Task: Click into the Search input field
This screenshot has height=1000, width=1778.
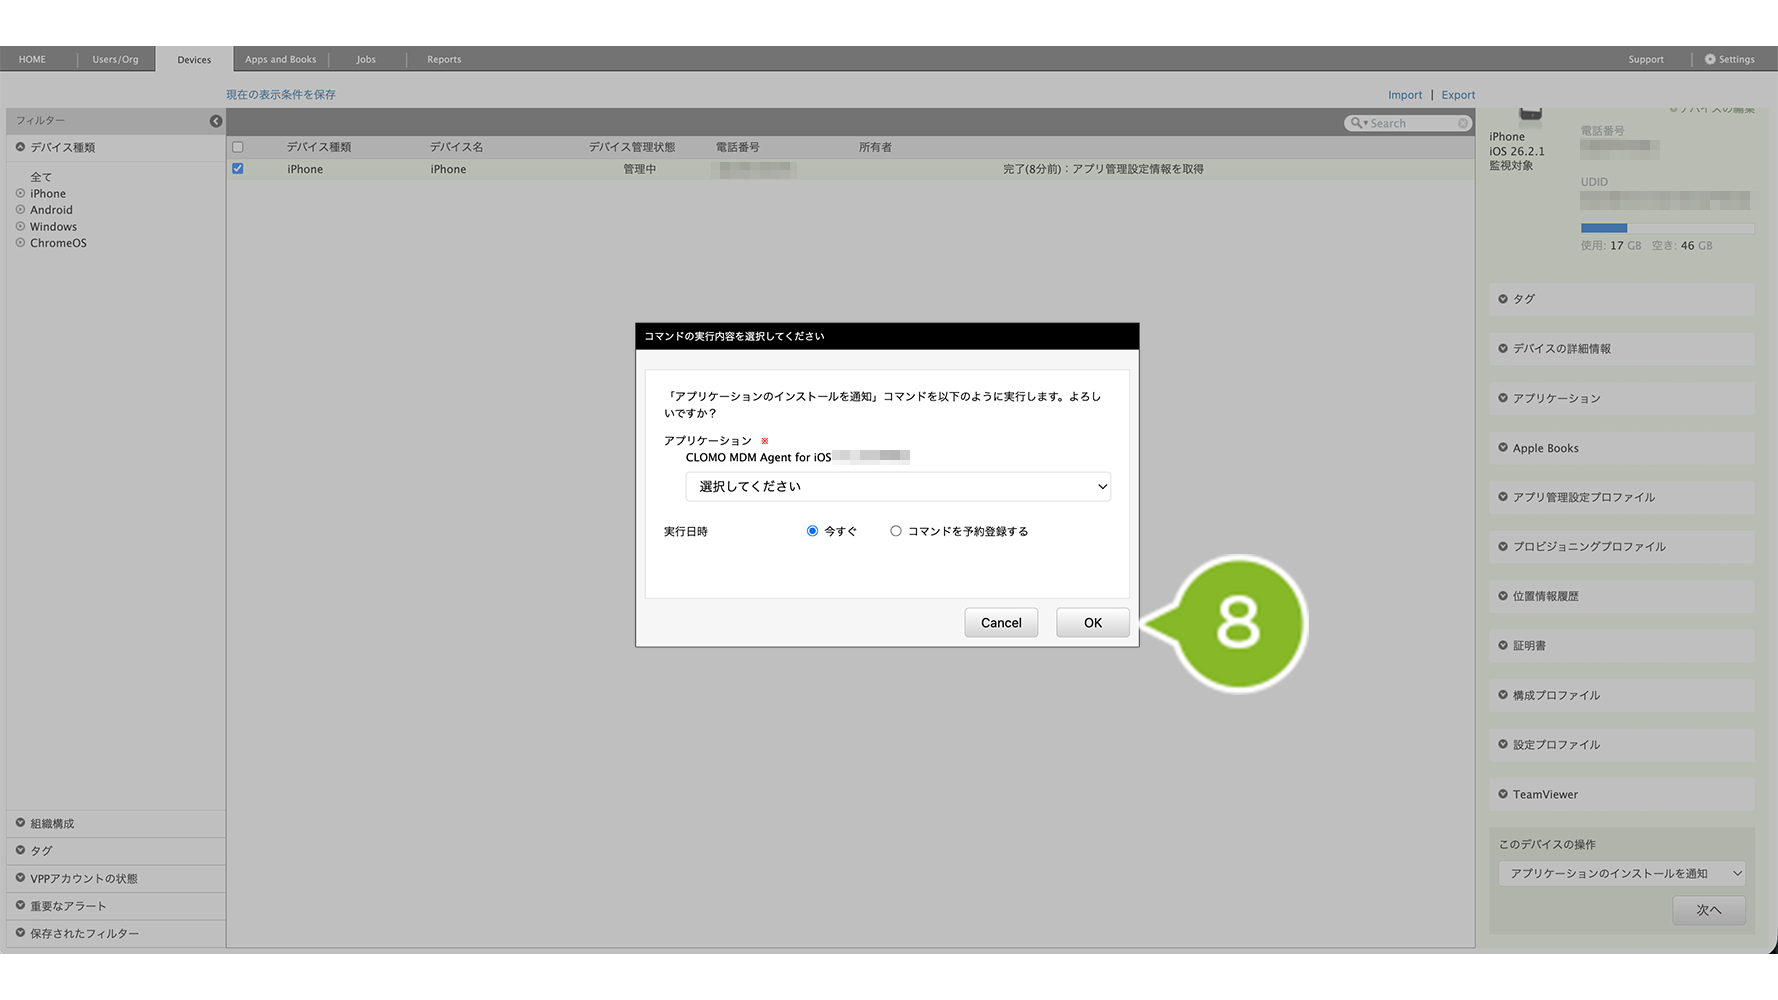Action: (x=1410, y=123)
